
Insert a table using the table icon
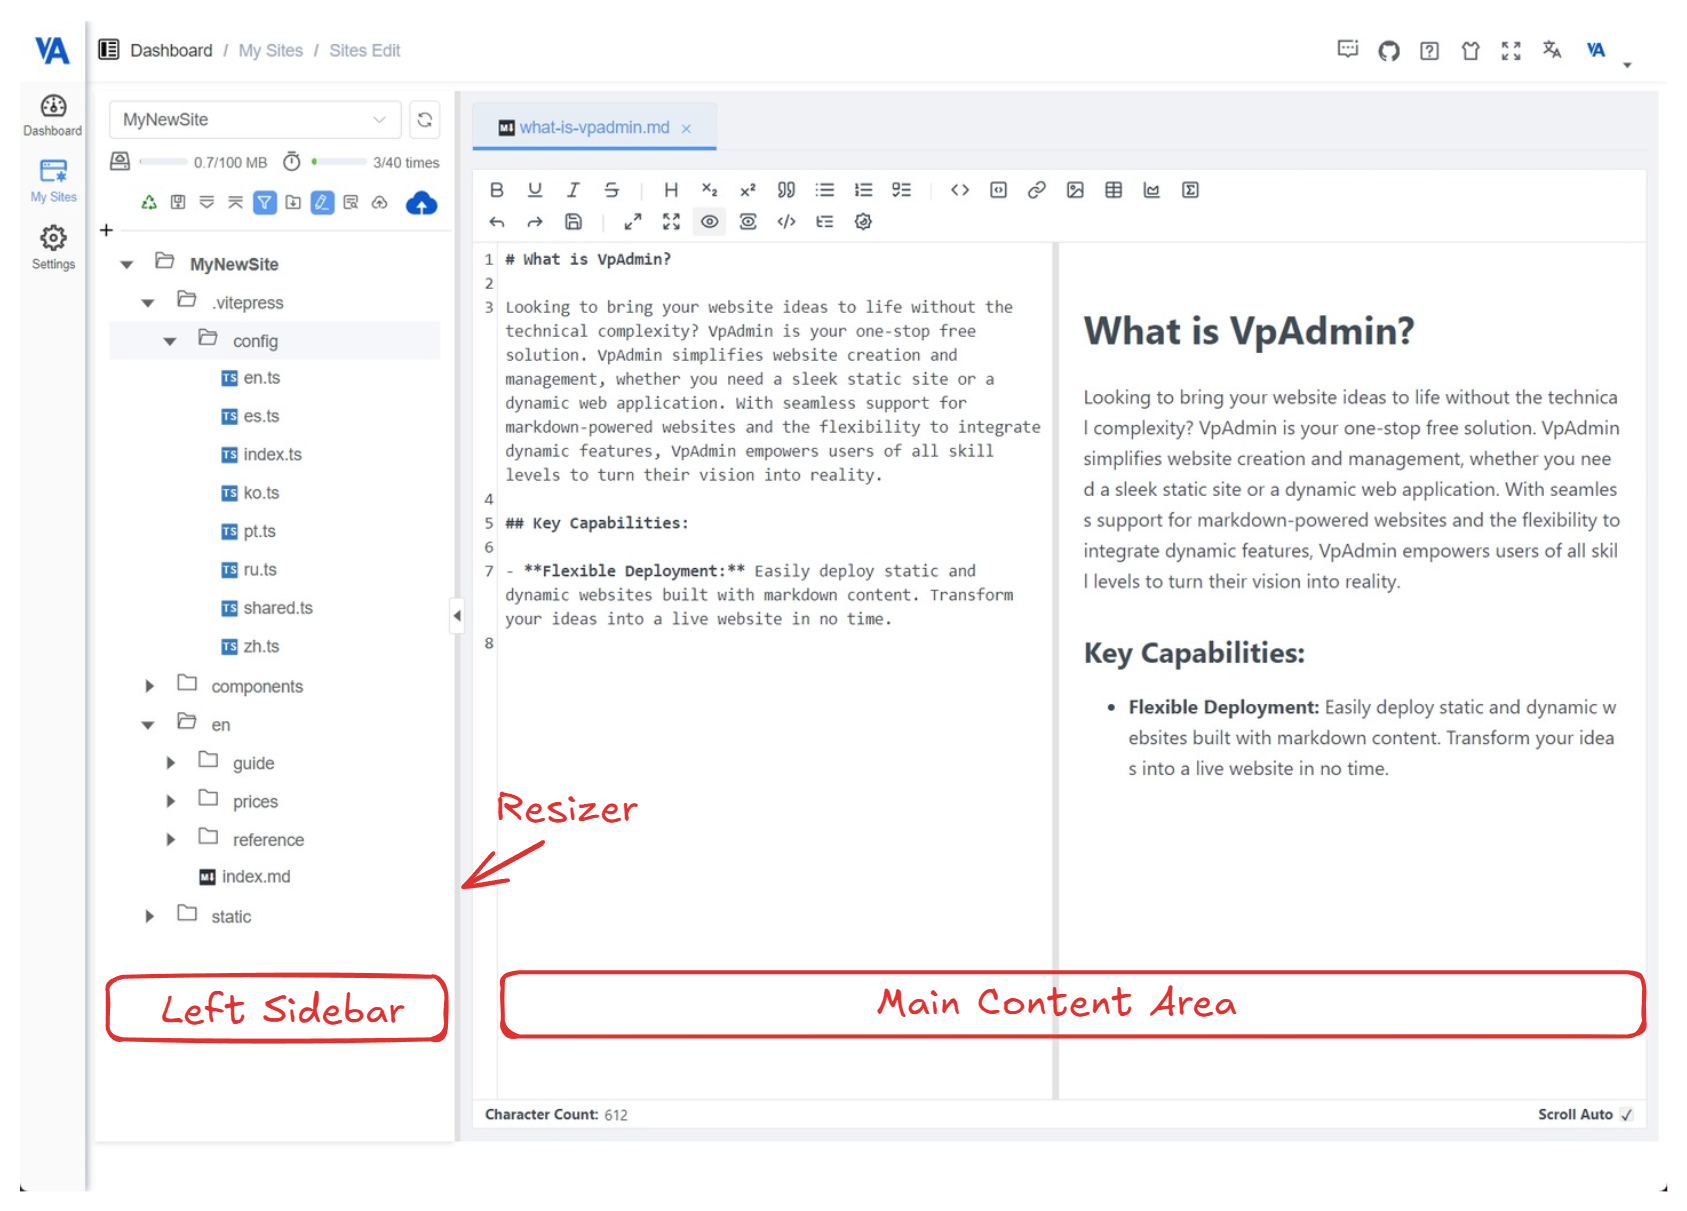(x=1113, y=190)
